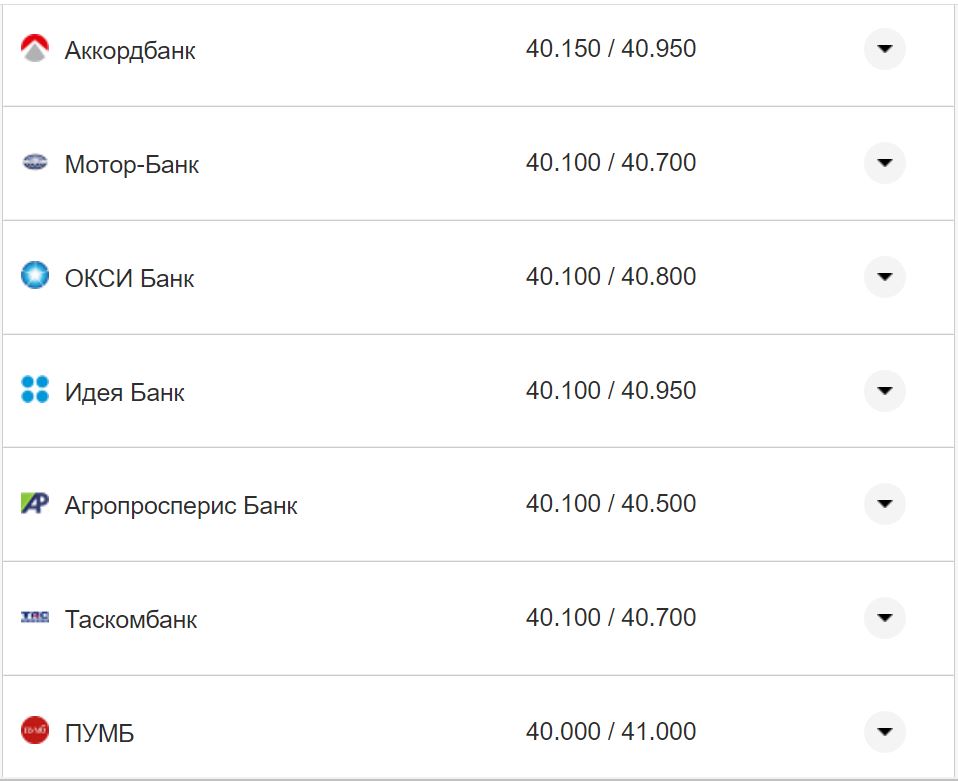Expand the Таскомбанк row arrow

coord(884,618)
